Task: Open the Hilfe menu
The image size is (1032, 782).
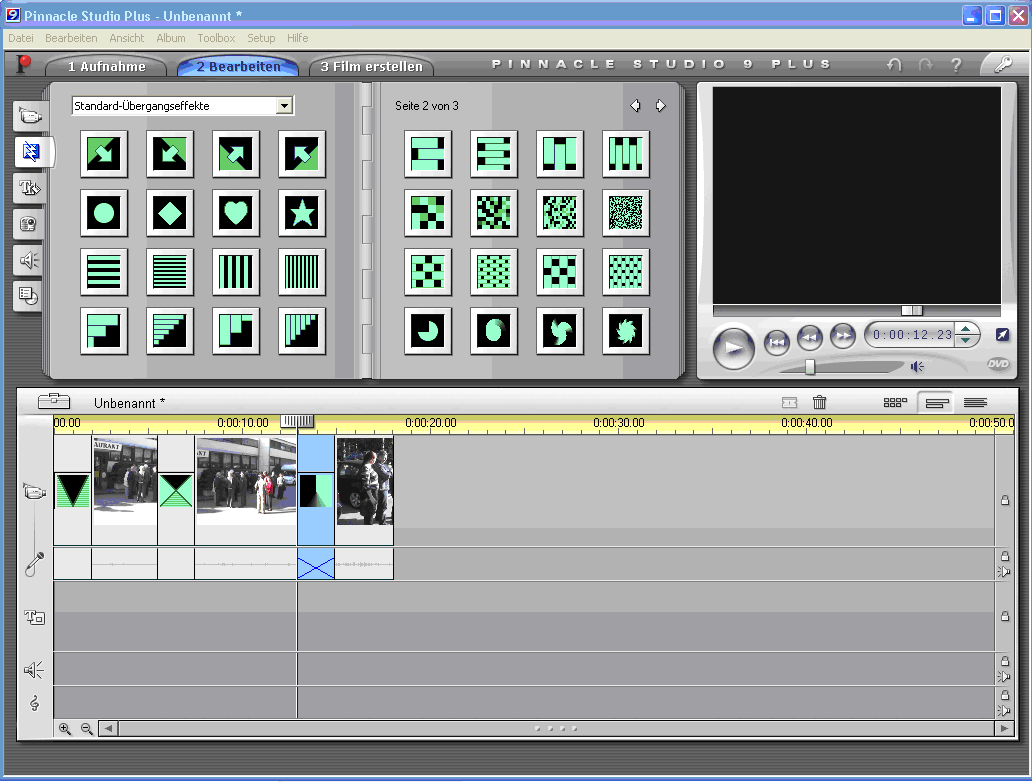Action: tap(297, 38)
